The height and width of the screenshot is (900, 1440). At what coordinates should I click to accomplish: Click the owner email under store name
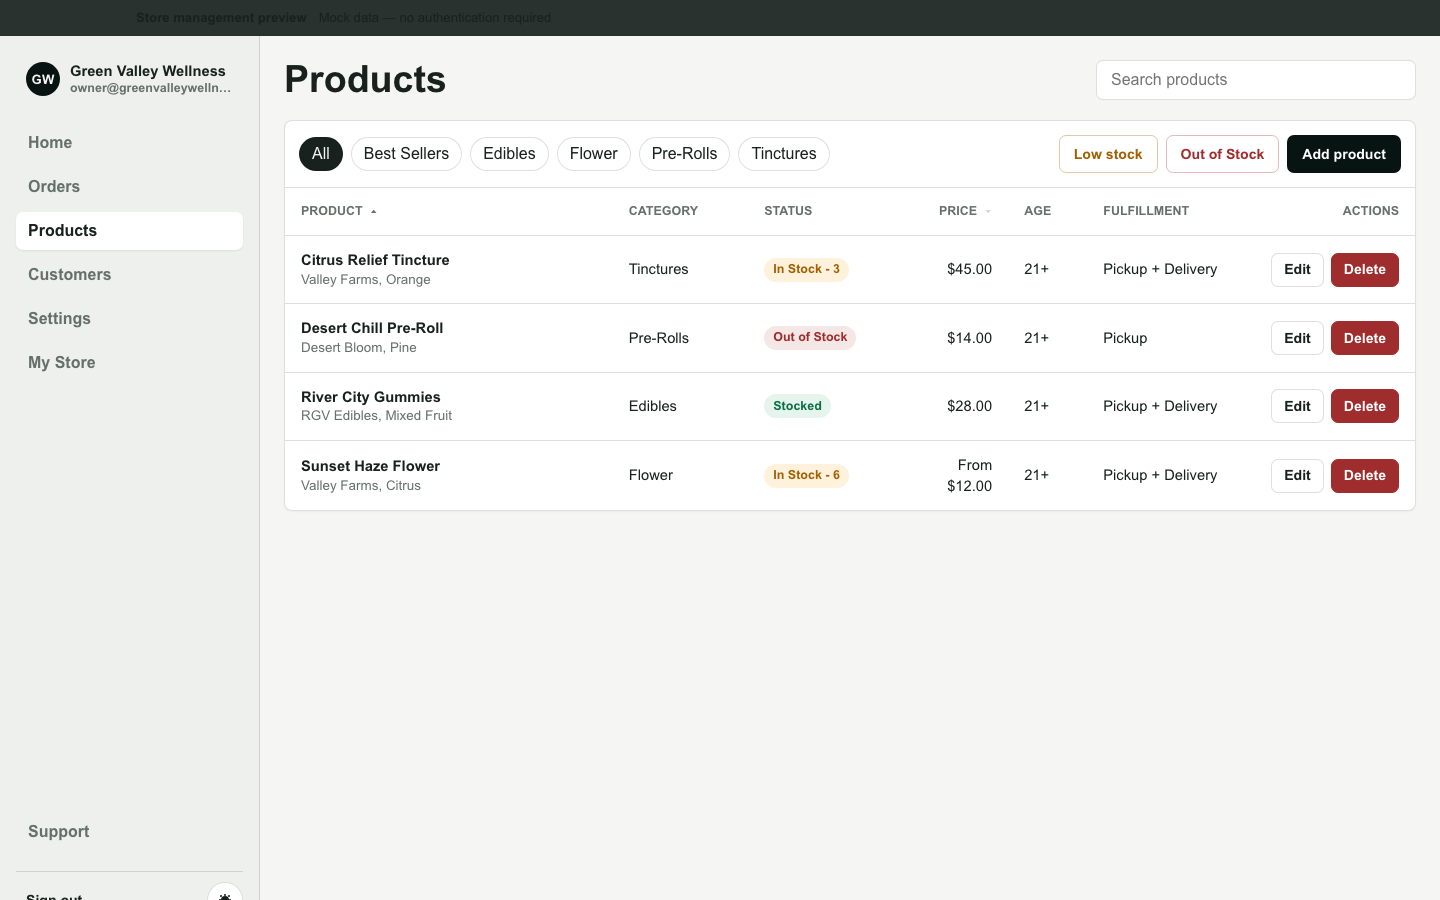pos(150,88)
